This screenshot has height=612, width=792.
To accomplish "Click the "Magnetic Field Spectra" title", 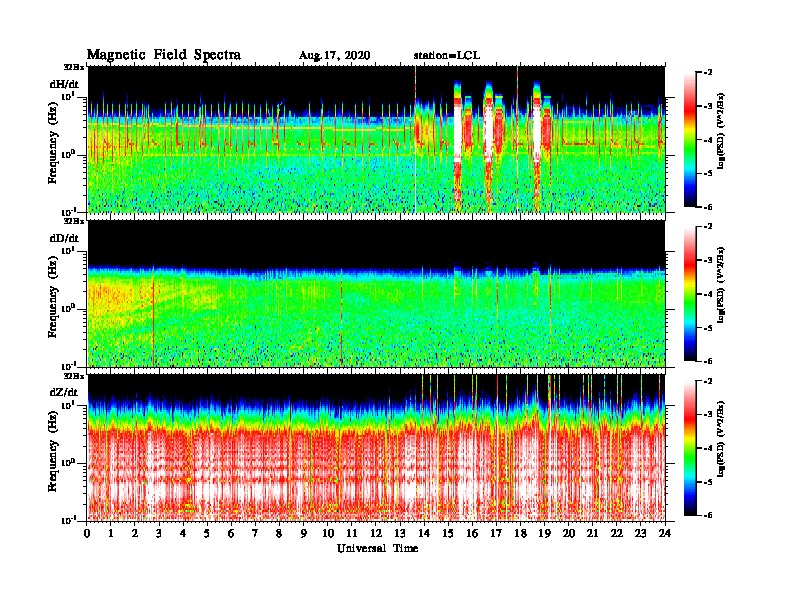I will [x=164, y=55].
